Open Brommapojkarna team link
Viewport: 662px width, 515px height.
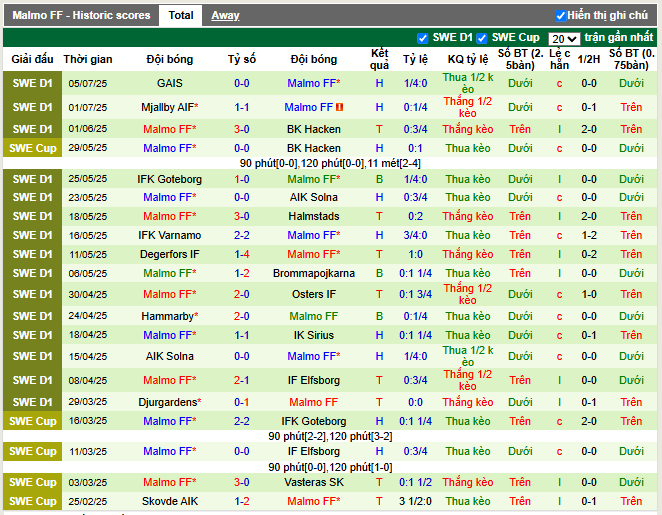314,273
